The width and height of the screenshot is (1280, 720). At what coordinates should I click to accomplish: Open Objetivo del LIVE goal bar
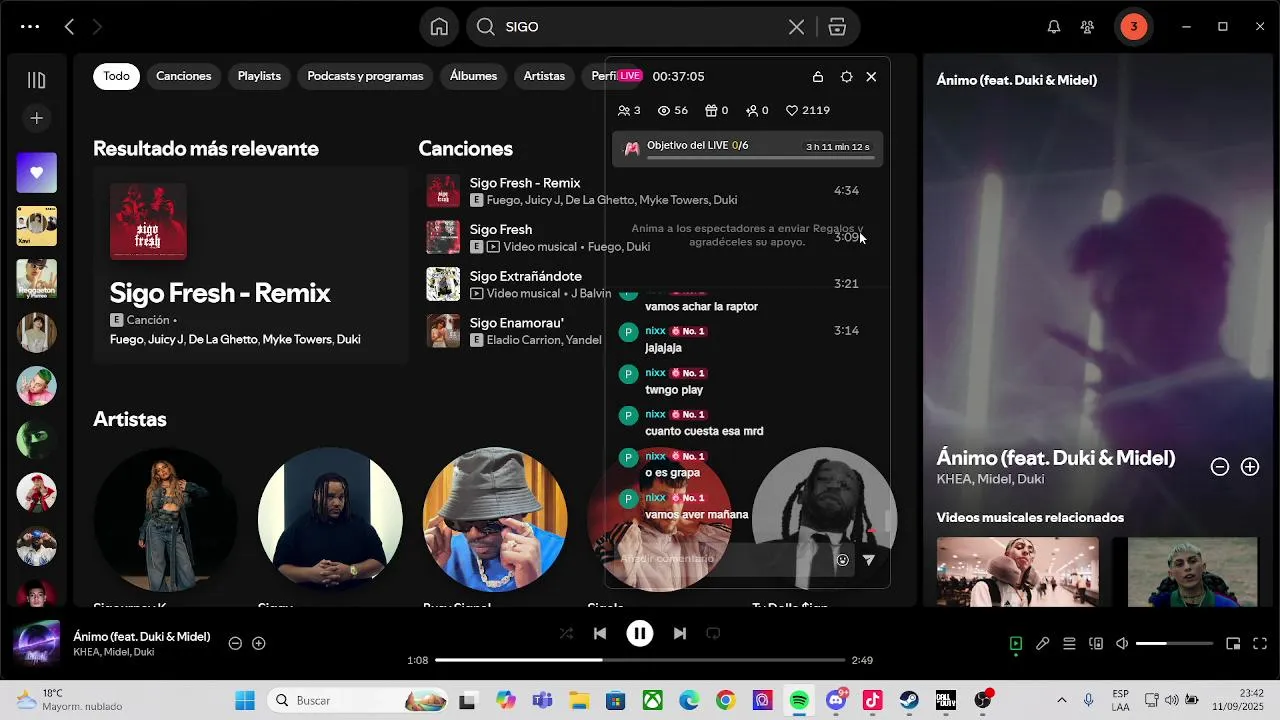747,148
